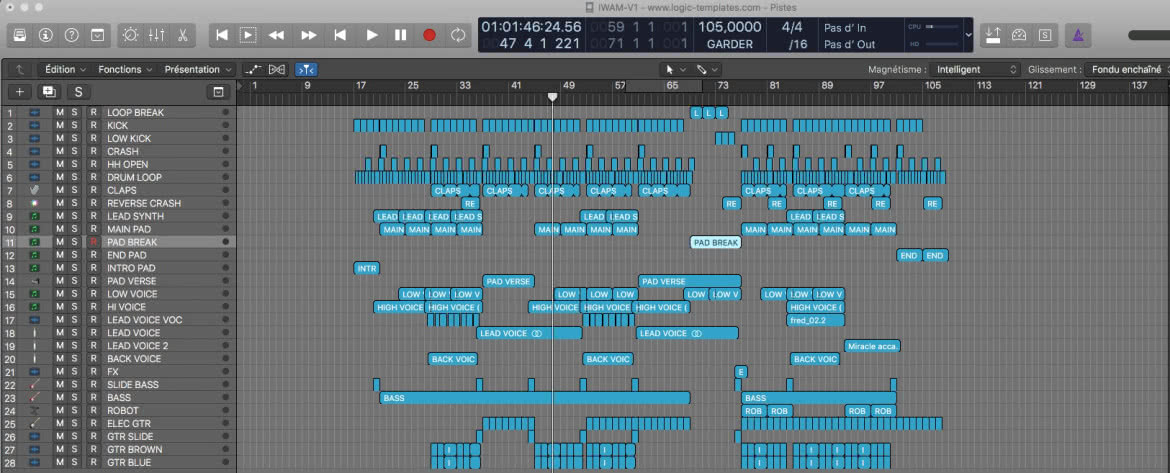Click the LEAD VOICE microphone icon

tap(34, 333)
